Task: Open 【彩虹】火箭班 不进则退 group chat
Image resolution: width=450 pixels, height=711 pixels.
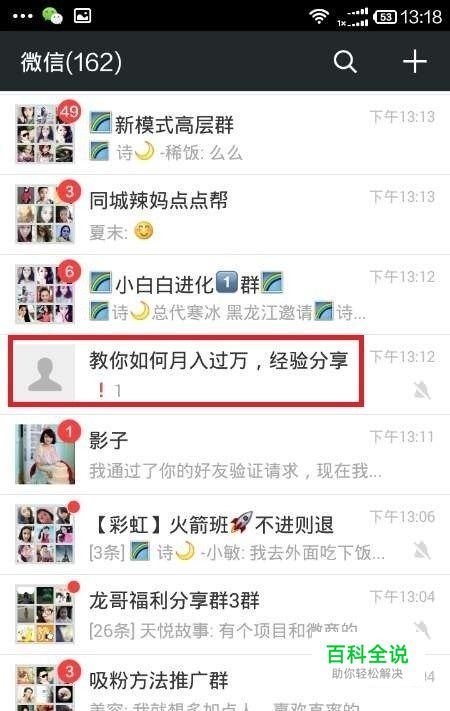Action: click(x=225, y=535)
